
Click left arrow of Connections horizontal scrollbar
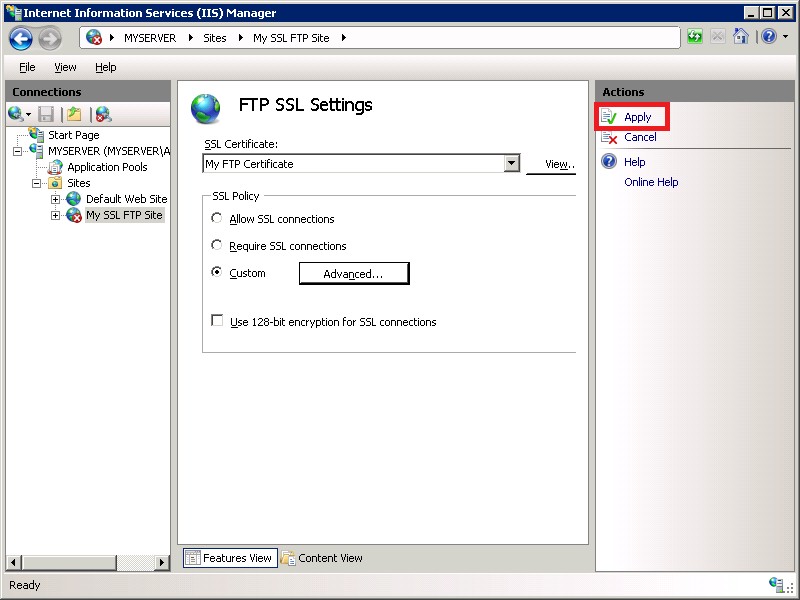click(13, 563)
